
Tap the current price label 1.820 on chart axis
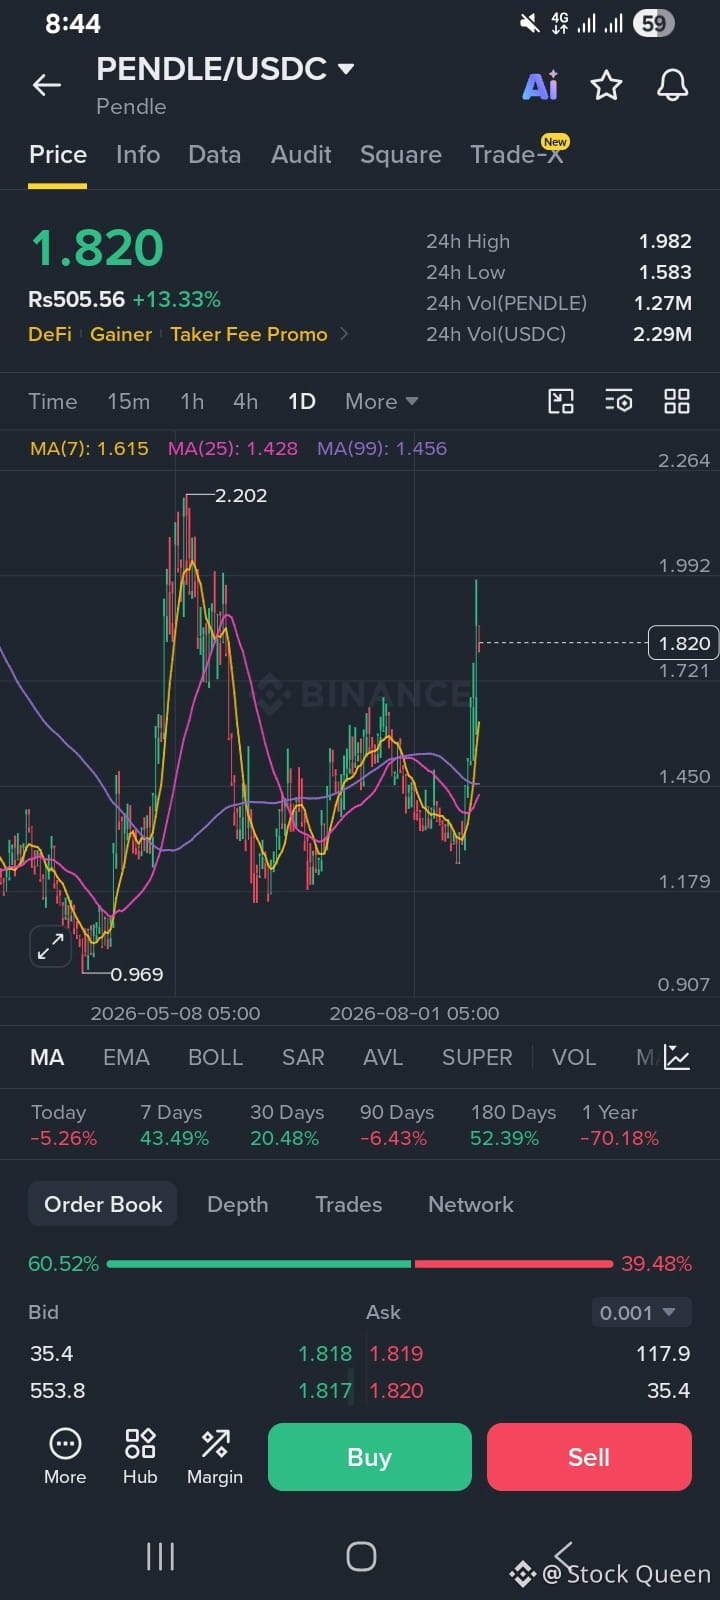coord(684,643)
